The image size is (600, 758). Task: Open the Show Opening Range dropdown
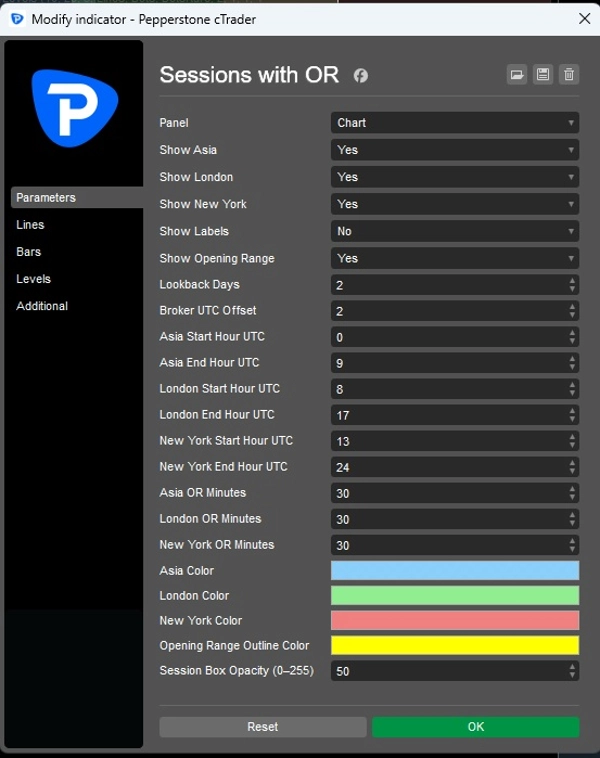[x=454, y=258]
